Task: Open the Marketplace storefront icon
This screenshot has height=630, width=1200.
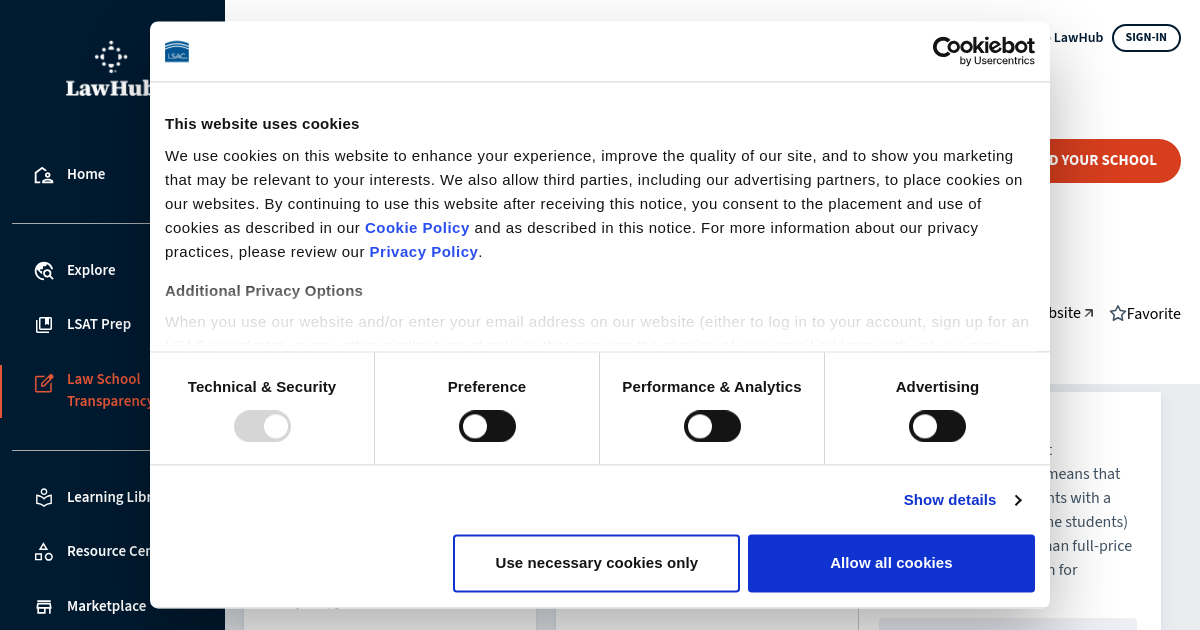Action: (44, 606)
